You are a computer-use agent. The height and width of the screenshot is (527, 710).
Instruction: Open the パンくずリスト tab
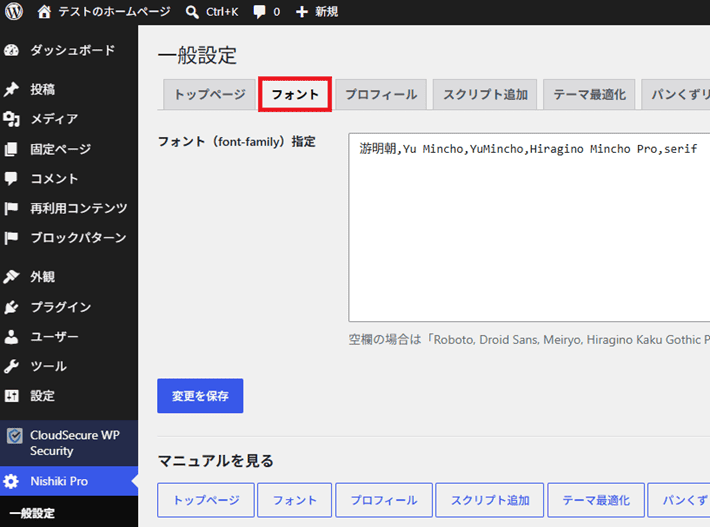(676, 94)
